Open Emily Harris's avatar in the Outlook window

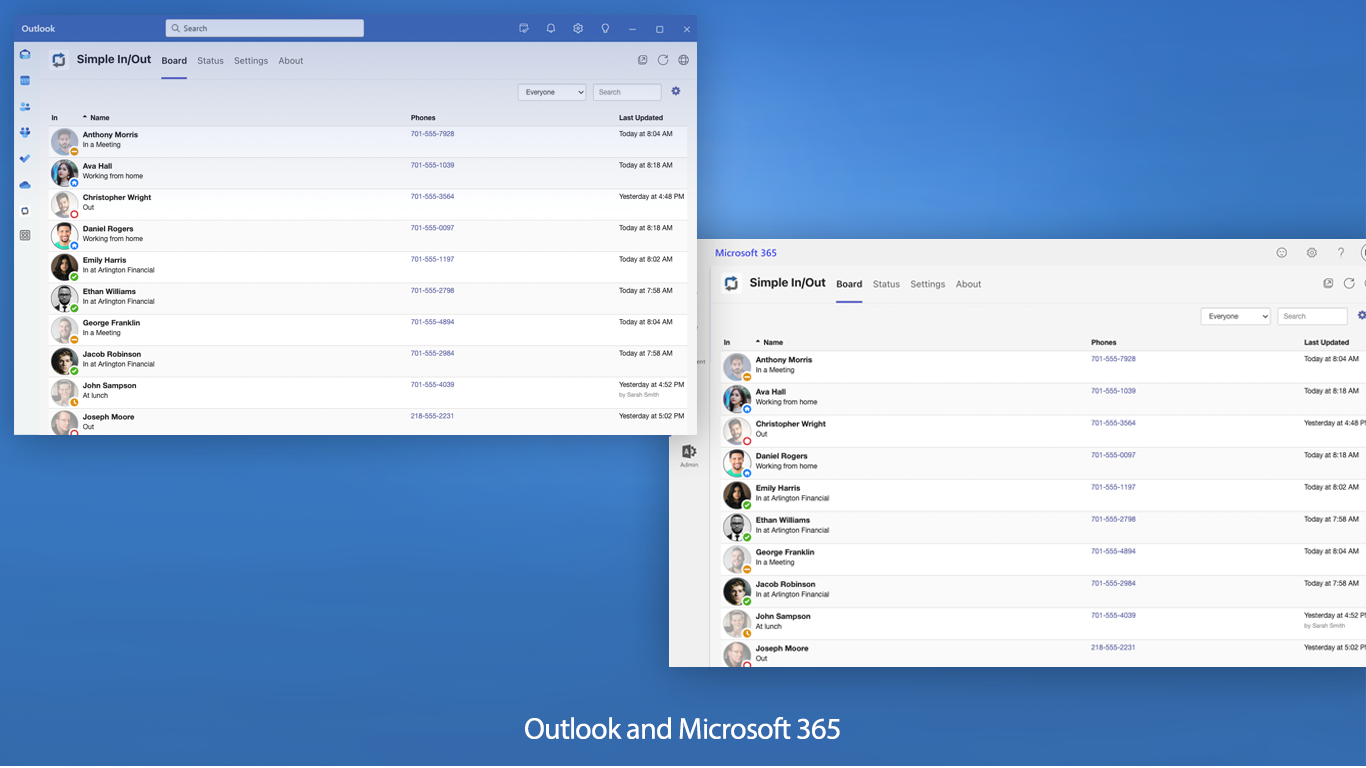64,267
